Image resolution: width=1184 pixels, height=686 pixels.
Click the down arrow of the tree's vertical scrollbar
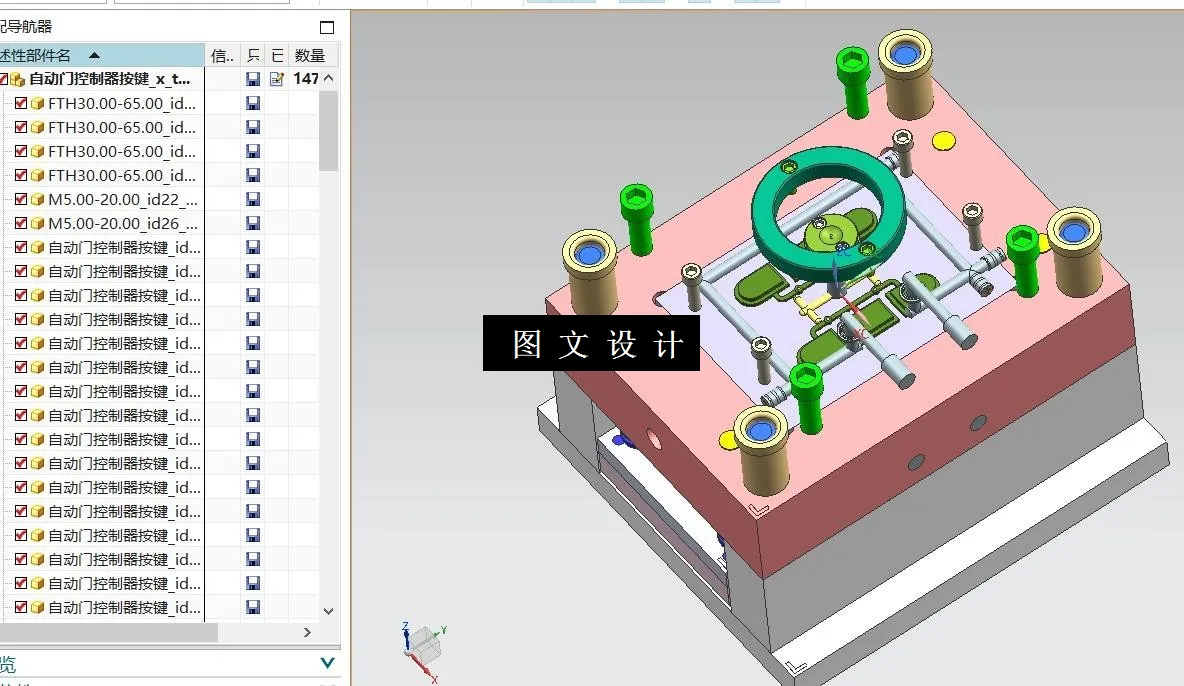(329, 610)
